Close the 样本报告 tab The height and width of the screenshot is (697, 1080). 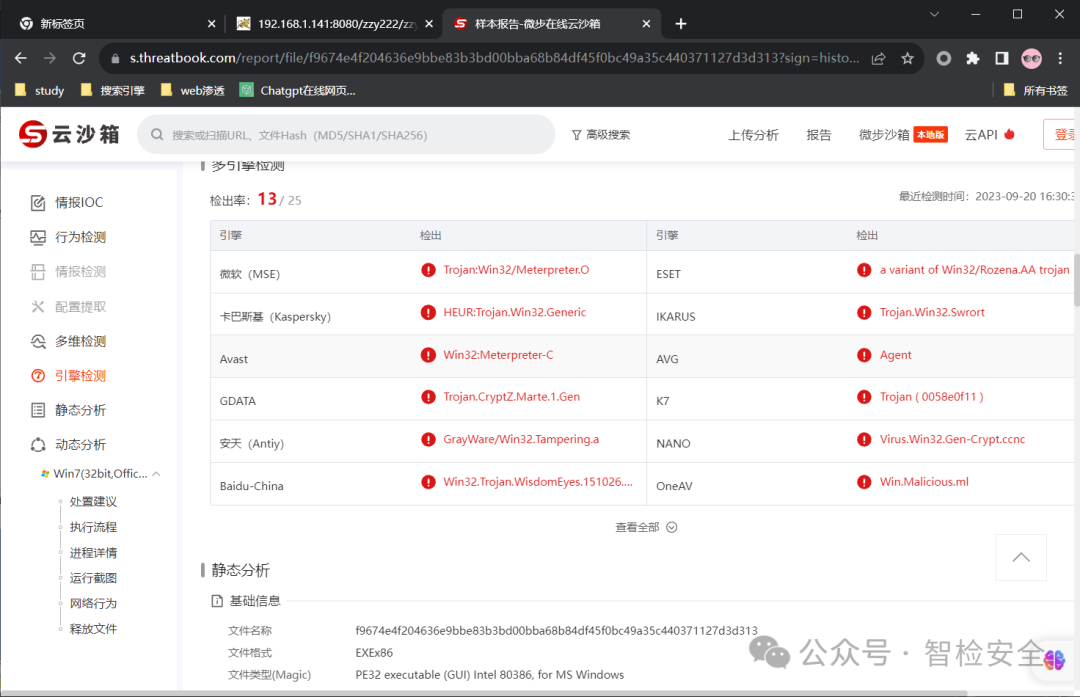pos(646,24)
